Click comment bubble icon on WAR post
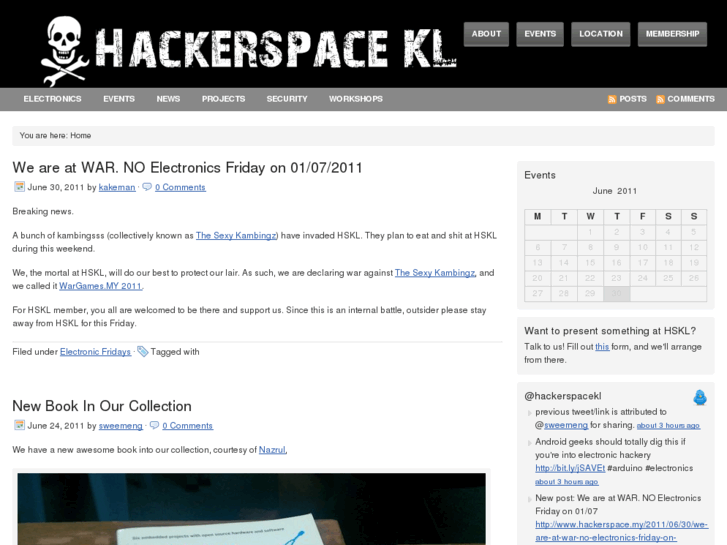The image size is (727, 545). [147, 187]
